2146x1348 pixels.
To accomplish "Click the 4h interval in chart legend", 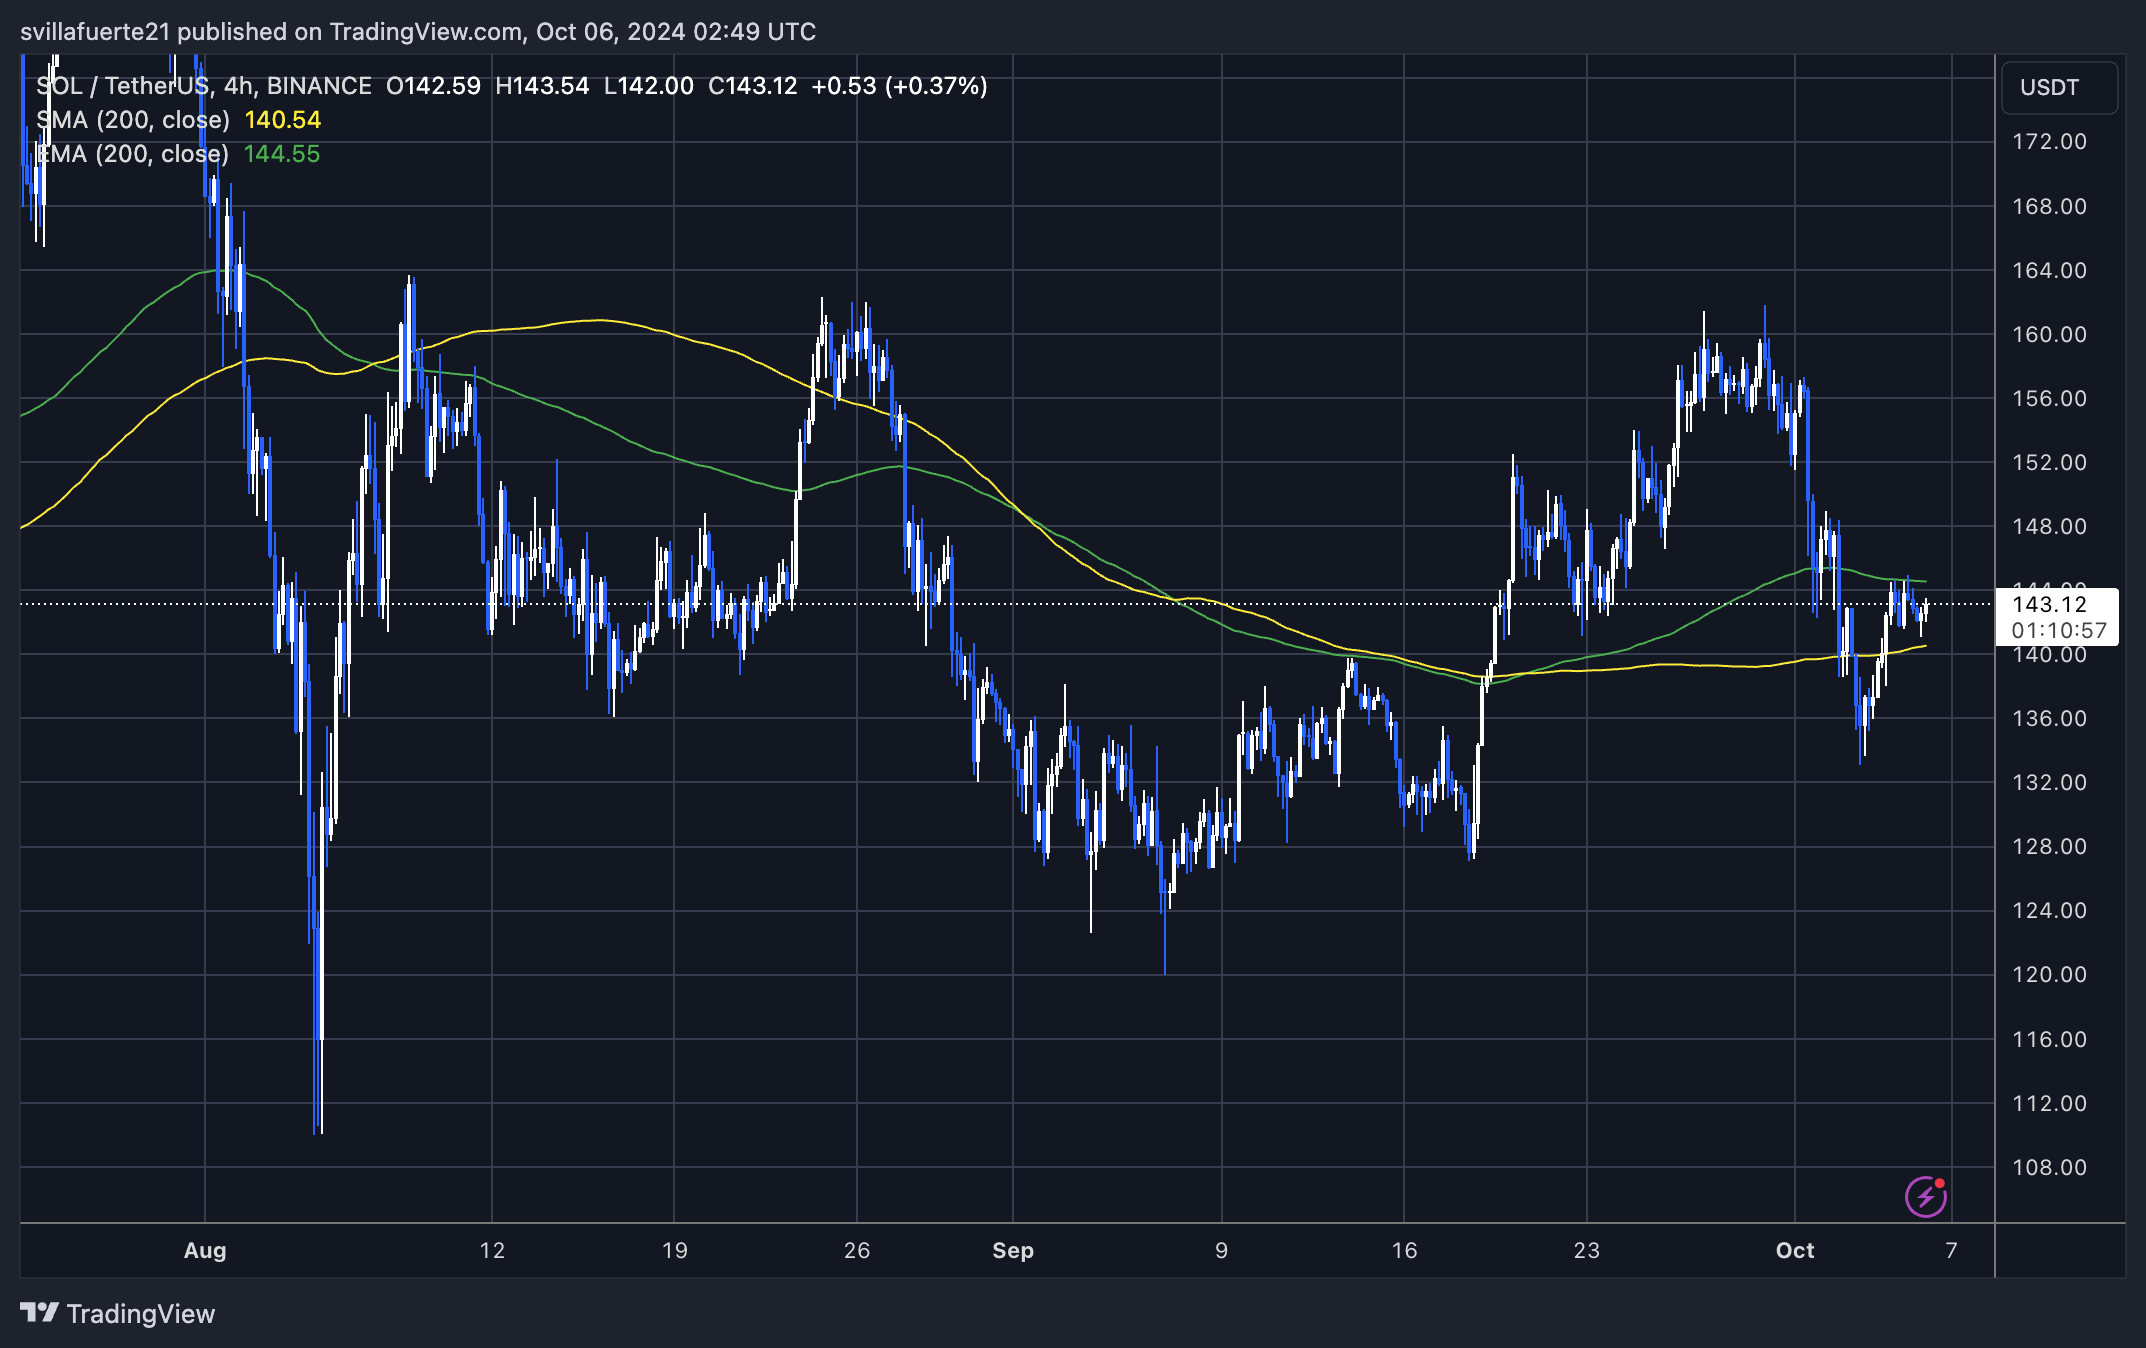I will pyautogui.click(x=238, y=86).
